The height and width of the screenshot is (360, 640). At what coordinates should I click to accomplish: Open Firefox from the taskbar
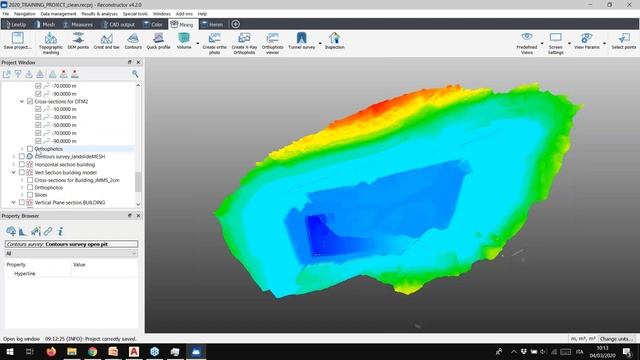point(51,351)
